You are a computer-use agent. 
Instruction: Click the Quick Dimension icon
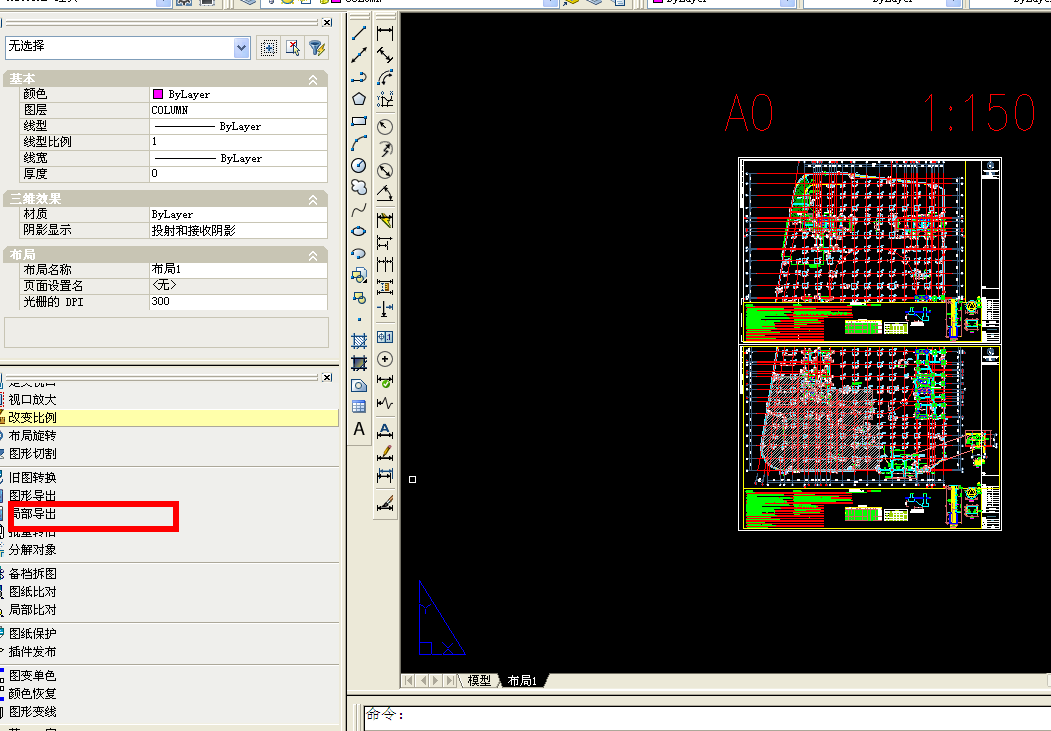coord(385,220)
